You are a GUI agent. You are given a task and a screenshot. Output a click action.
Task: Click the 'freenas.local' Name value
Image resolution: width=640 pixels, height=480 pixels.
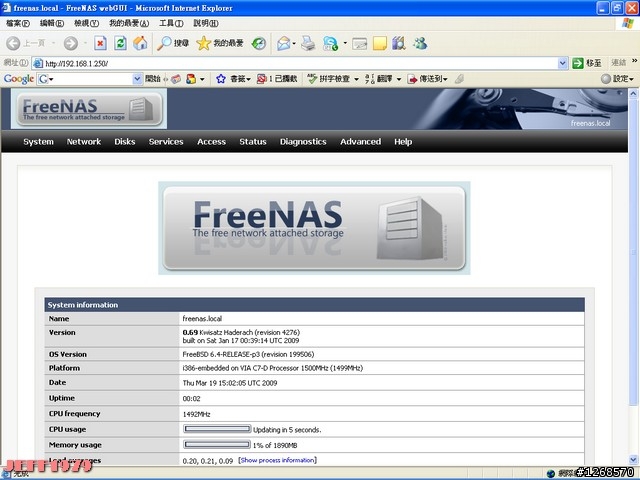coord(202,318)
